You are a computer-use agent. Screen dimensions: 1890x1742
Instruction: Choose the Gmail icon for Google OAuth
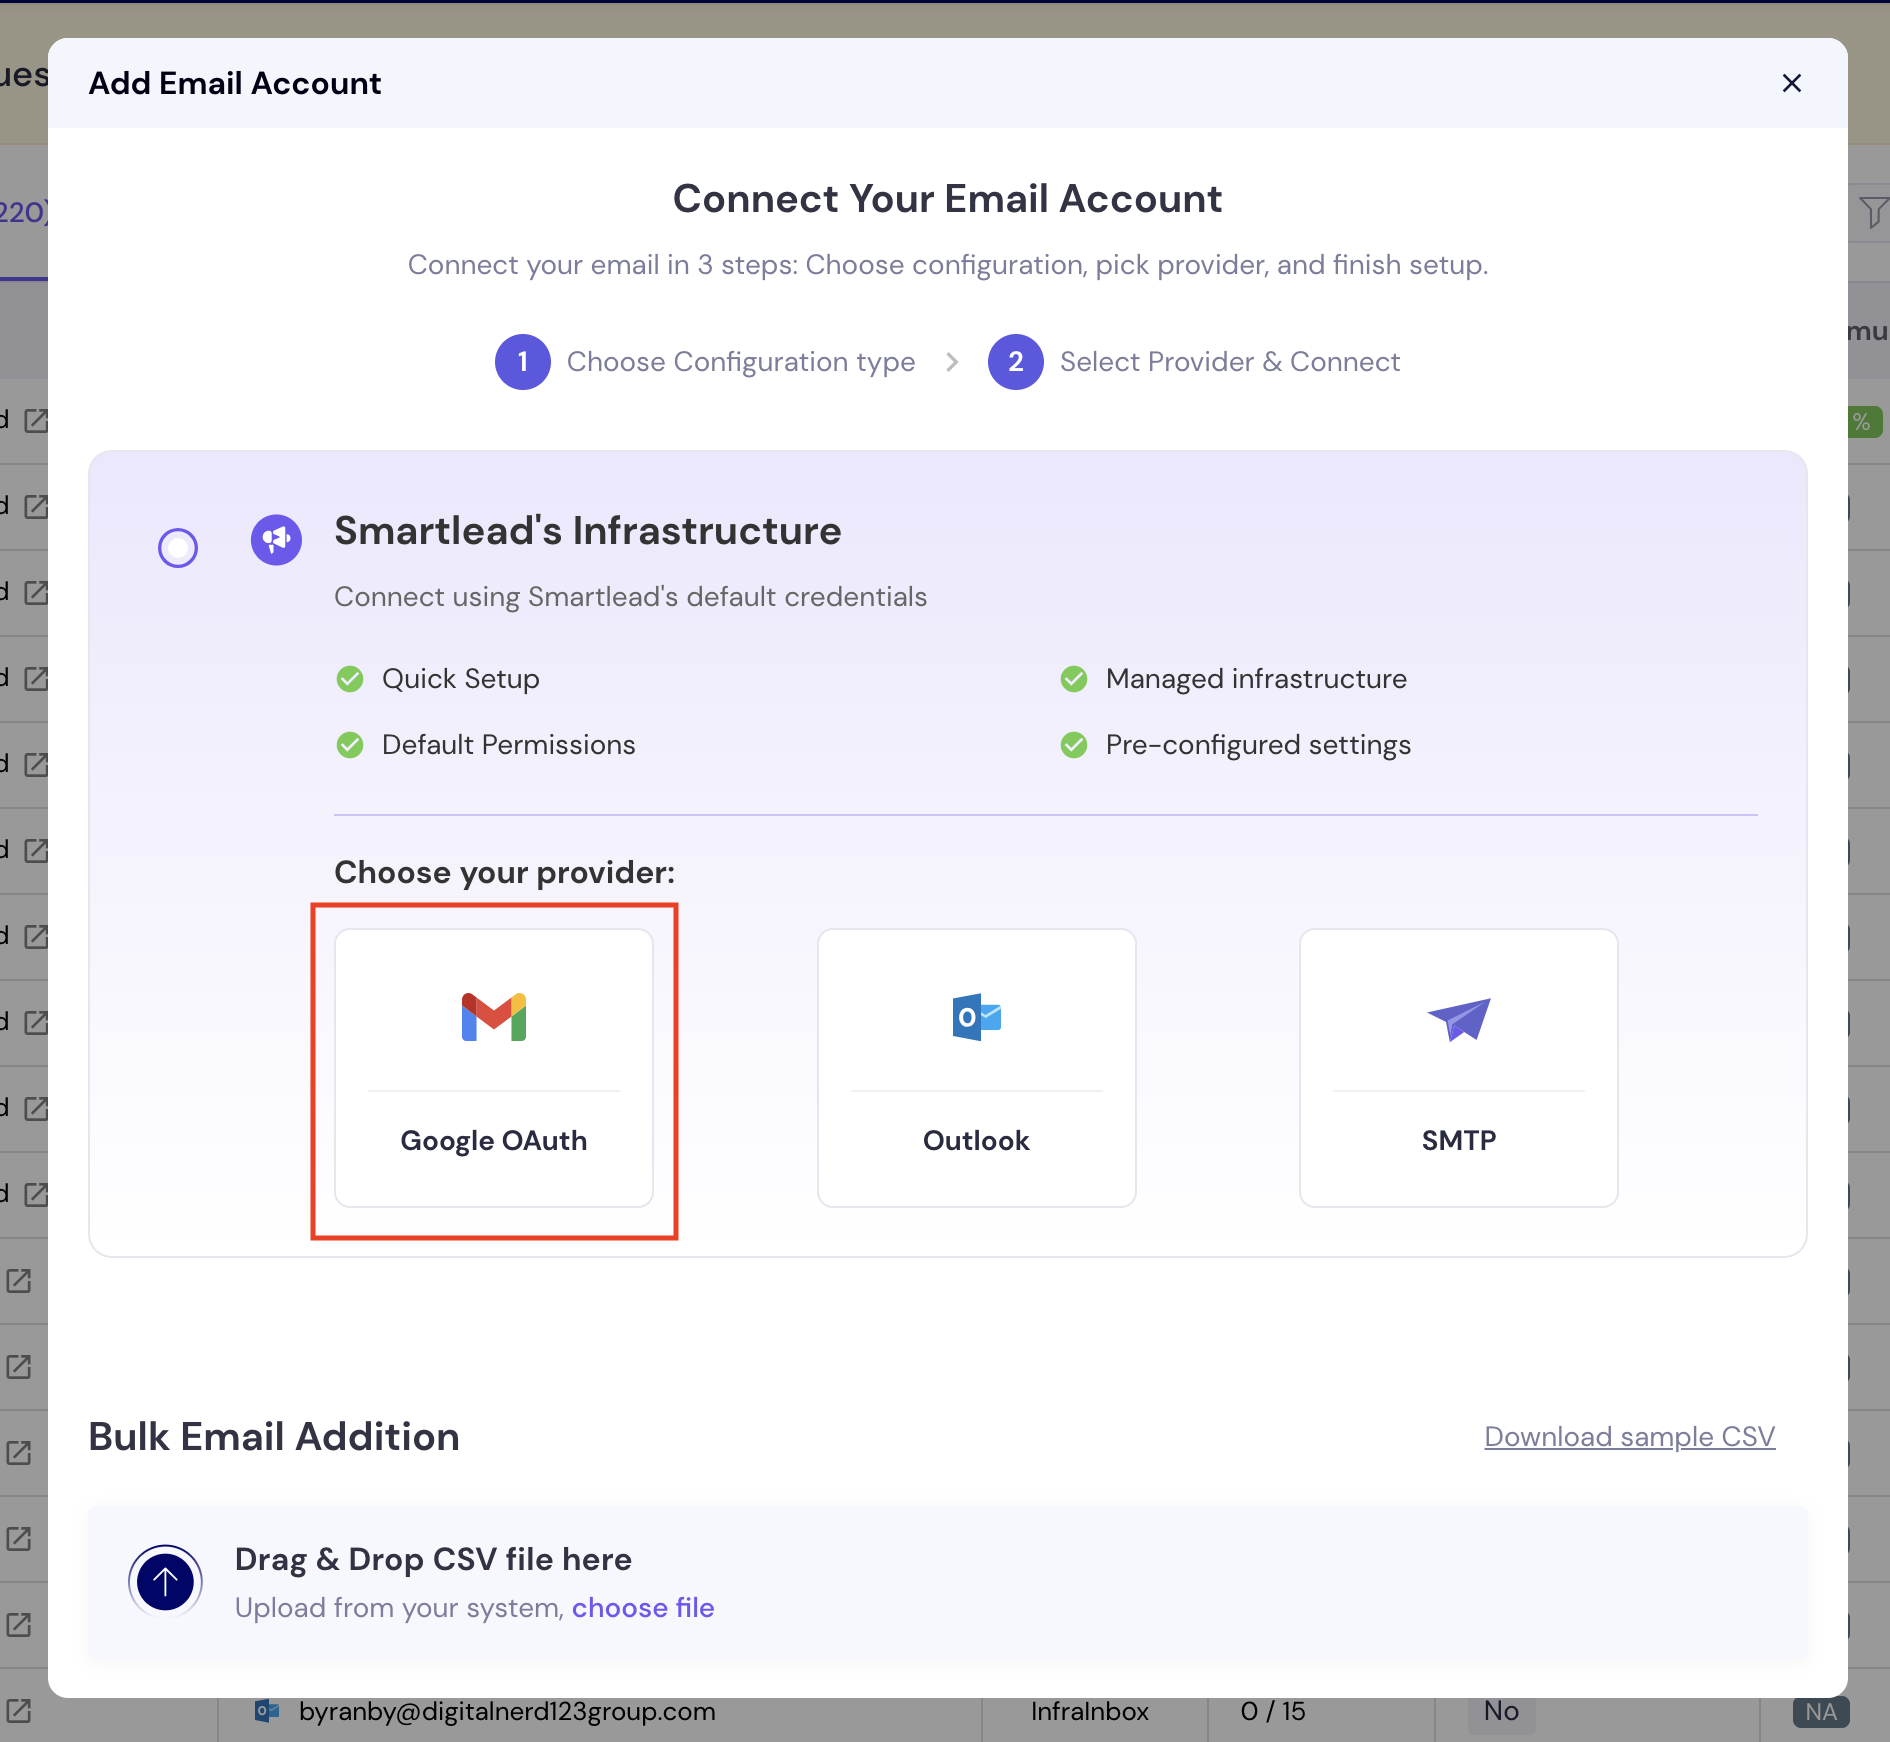pyautogui.click(x=494, y=1017)
